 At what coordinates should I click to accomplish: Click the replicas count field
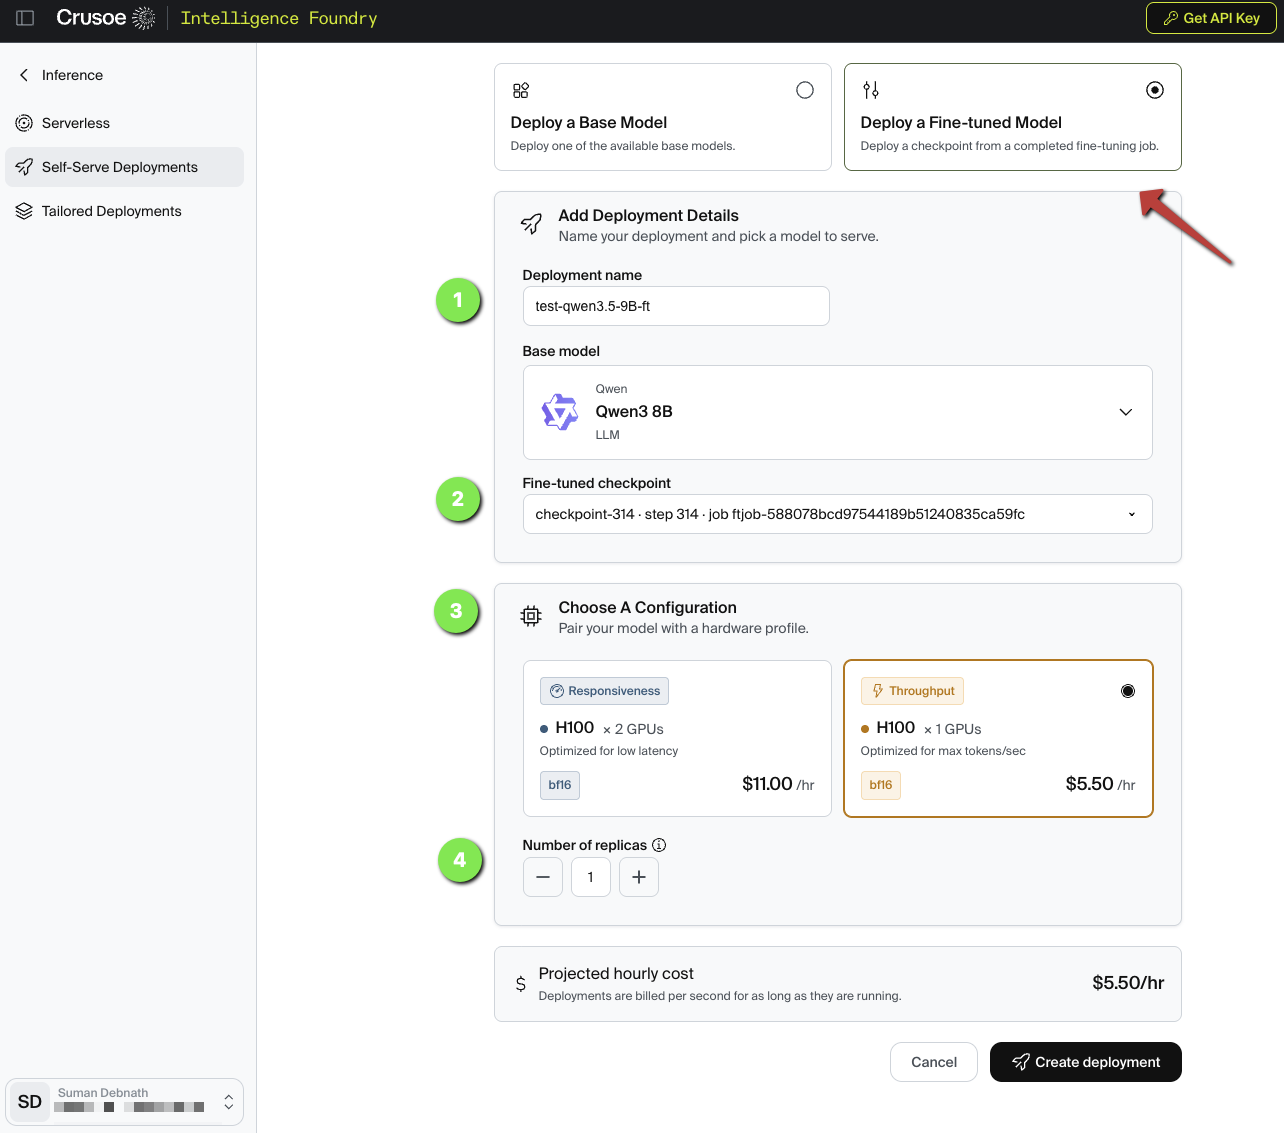point(591,877)
